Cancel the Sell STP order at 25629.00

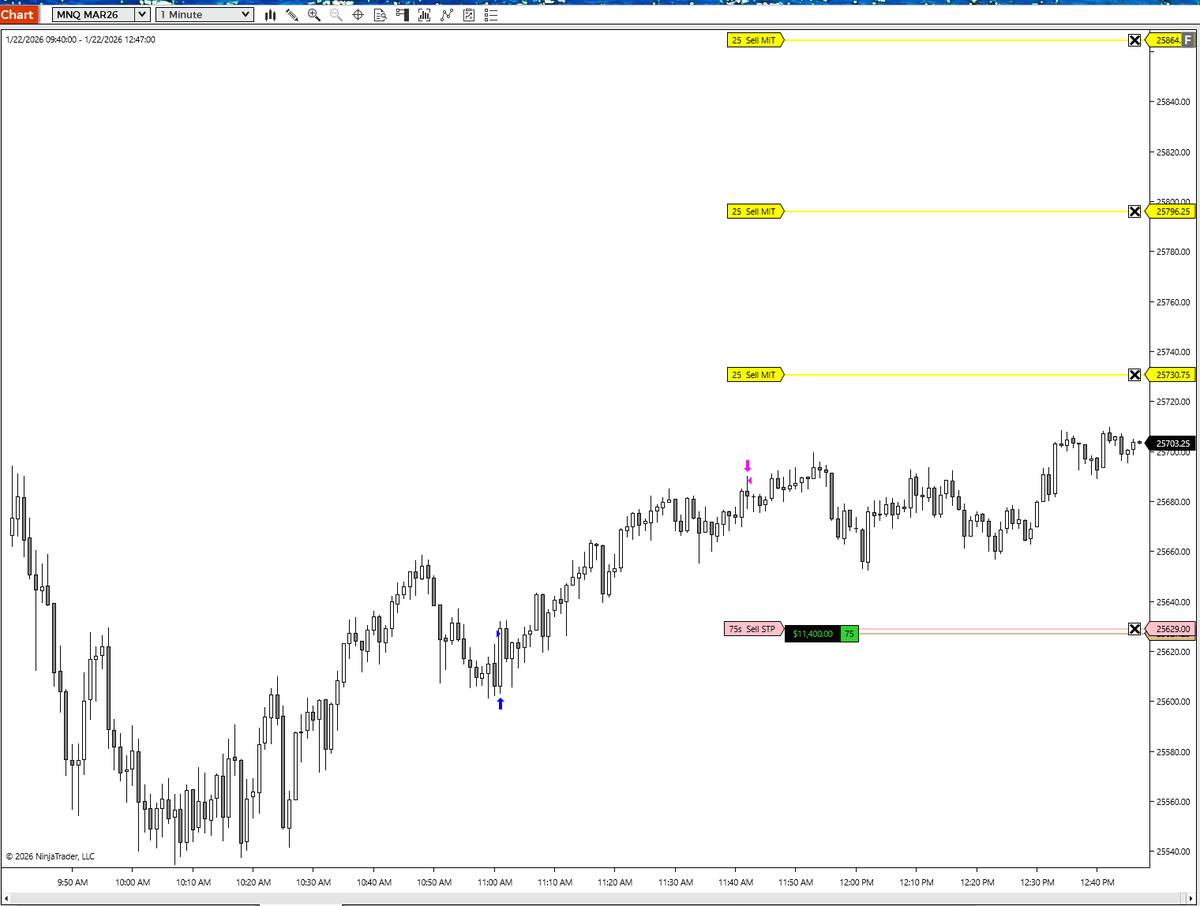click(x=1134, y=629)
